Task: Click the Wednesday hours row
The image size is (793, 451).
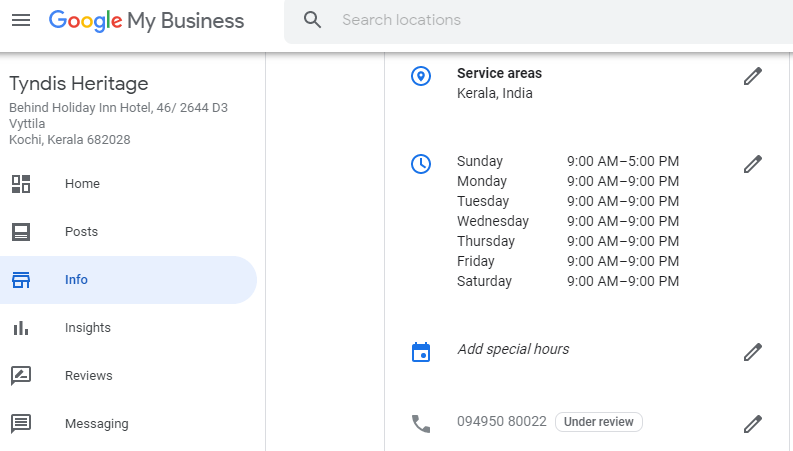Action: click(568, 221)
